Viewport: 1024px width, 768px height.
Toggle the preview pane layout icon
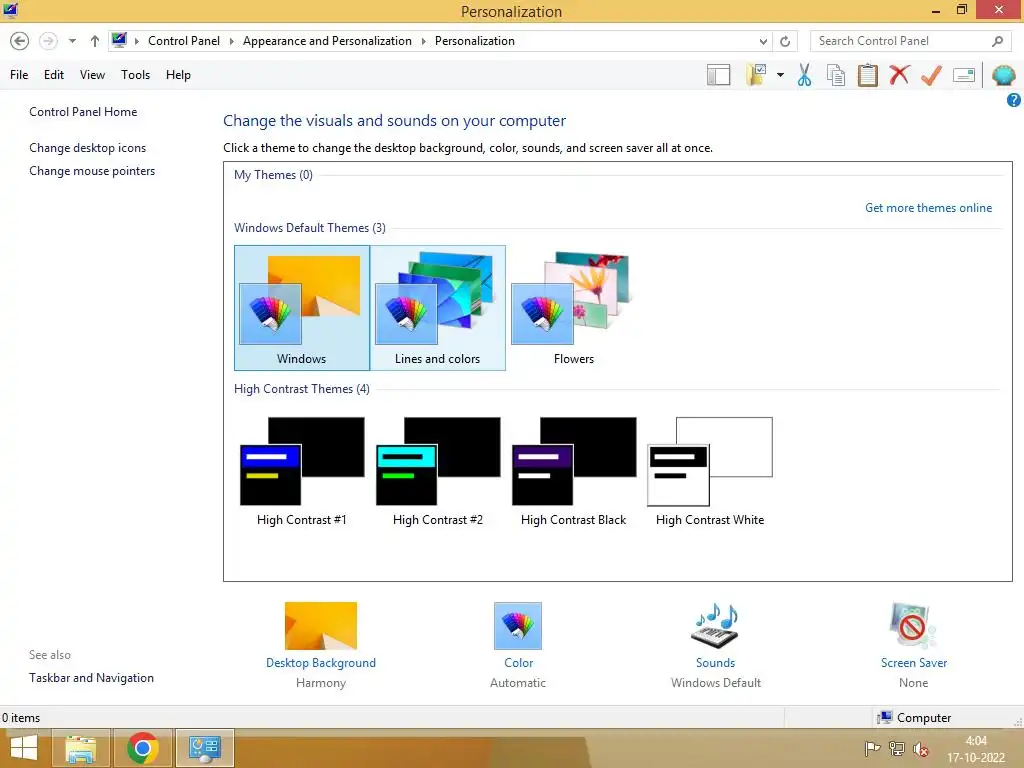[718, 75]
